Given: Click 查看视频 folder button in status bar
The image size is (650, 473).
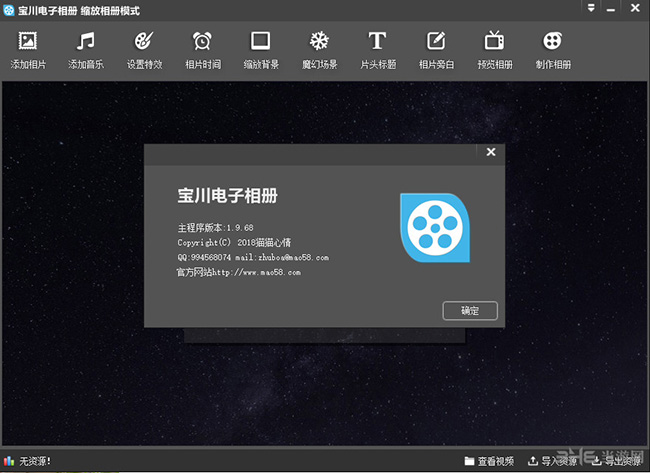Looking at the screenshot, I should click(x=489, y=461).
